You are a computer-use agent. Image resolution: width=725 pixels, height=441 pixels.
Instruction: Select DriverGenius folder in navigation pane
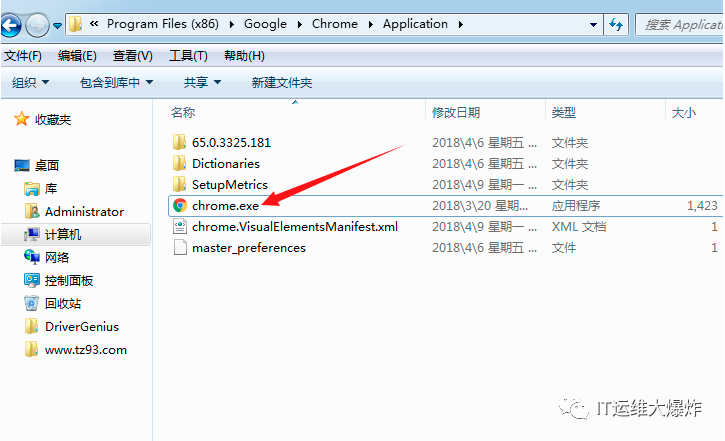[x=82, y=327]
